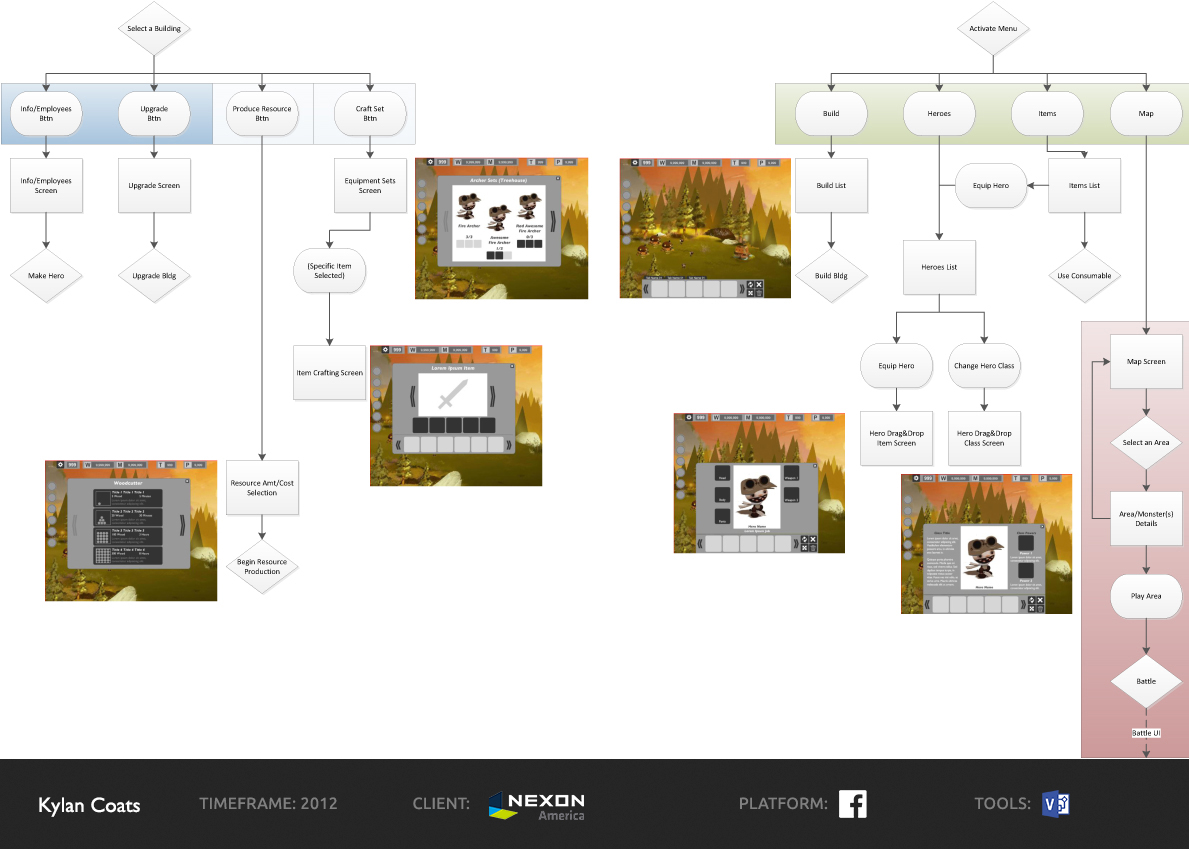The height and width of the screenshot is (849, 1189).
Task: Select the Build List box
Action: [x=831, y=186]
